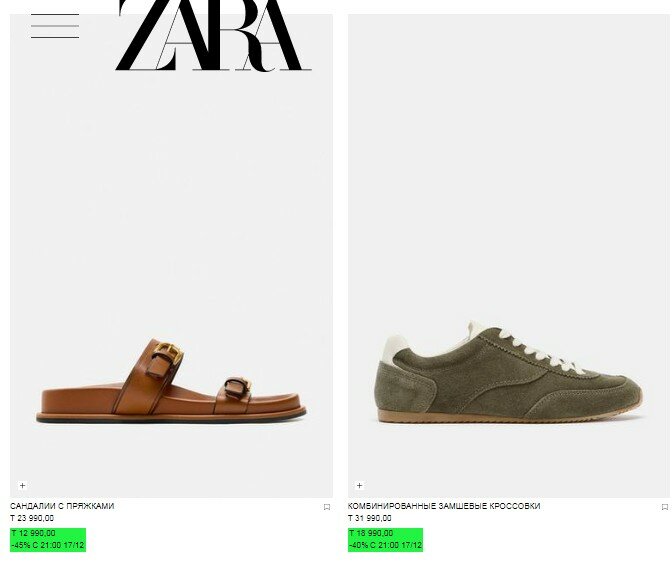Open КОМБИНИРОВАННЫЕ ЗАМШЕВЫЕ КРОССОВКИ product link
The width and height of the screenshot is (672, 575).
(444, 506)
